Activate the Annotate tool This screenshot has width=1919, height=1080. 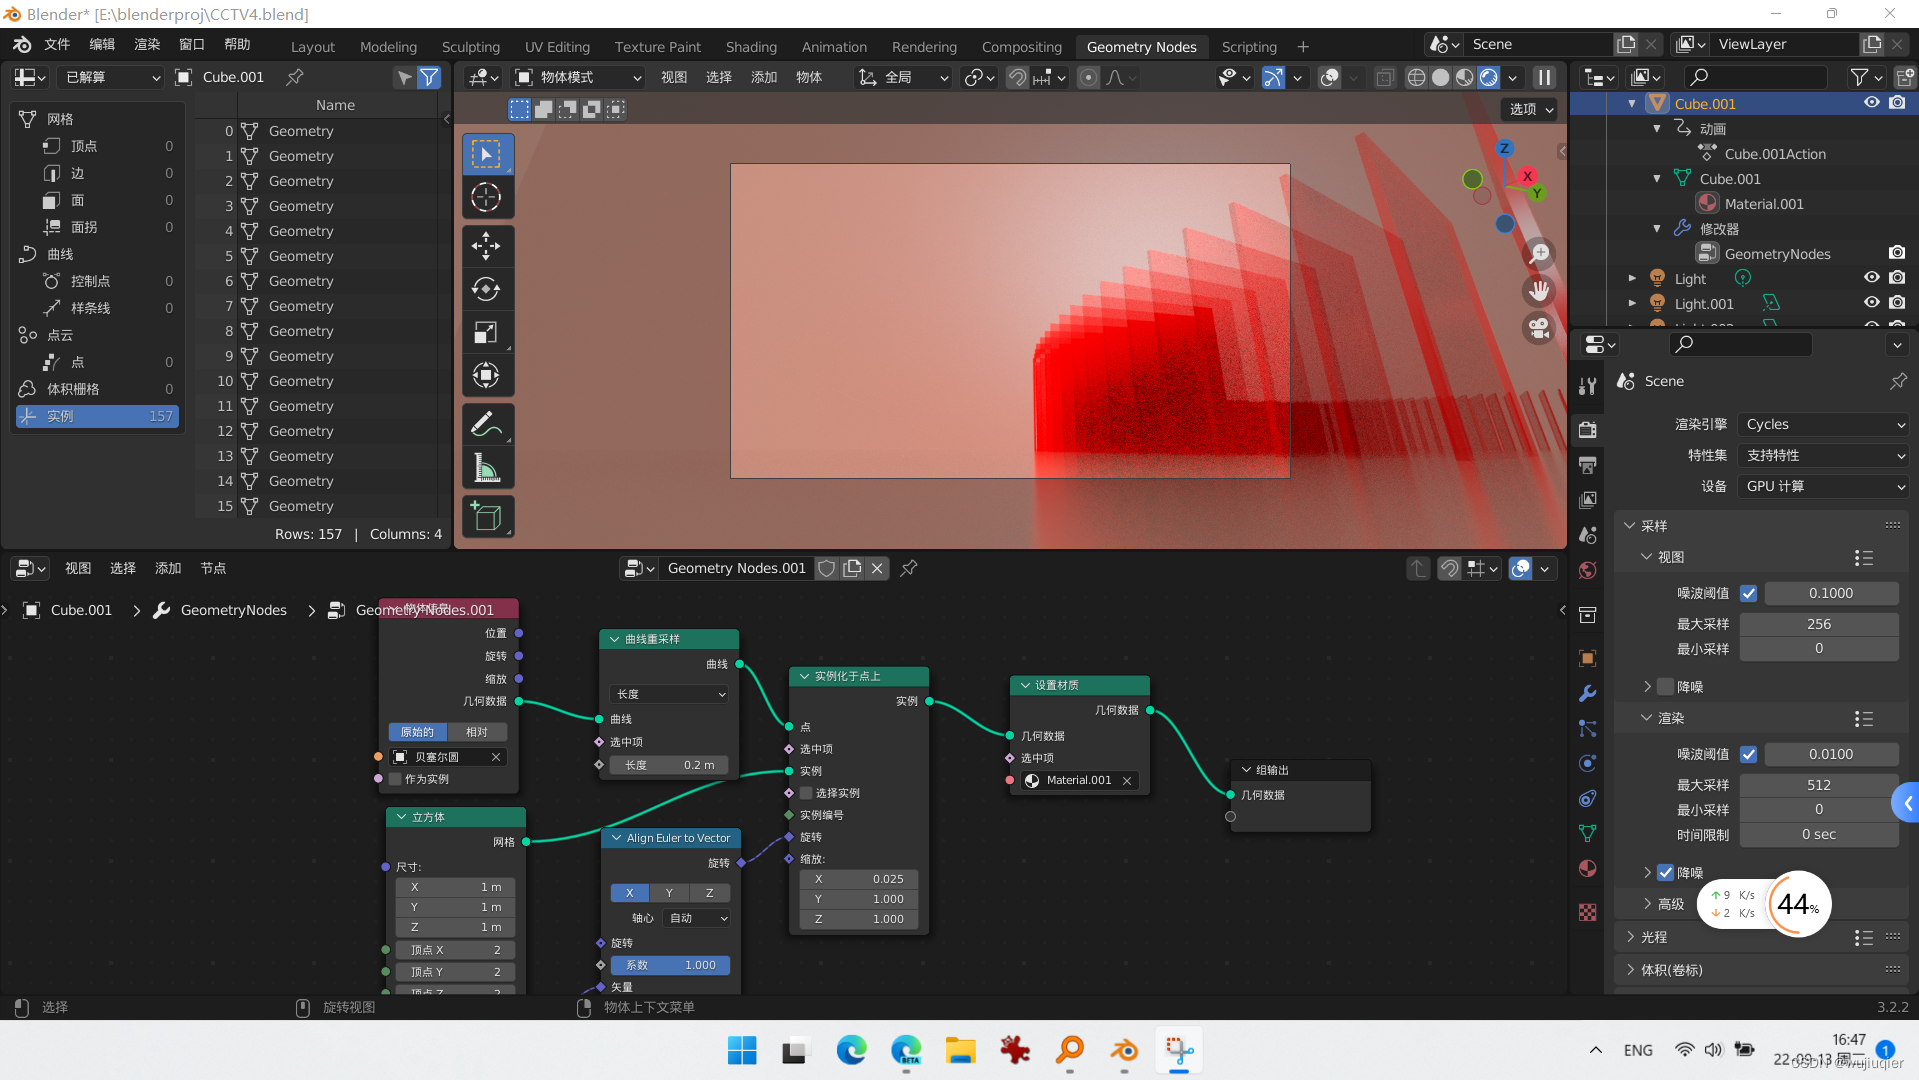487,424
